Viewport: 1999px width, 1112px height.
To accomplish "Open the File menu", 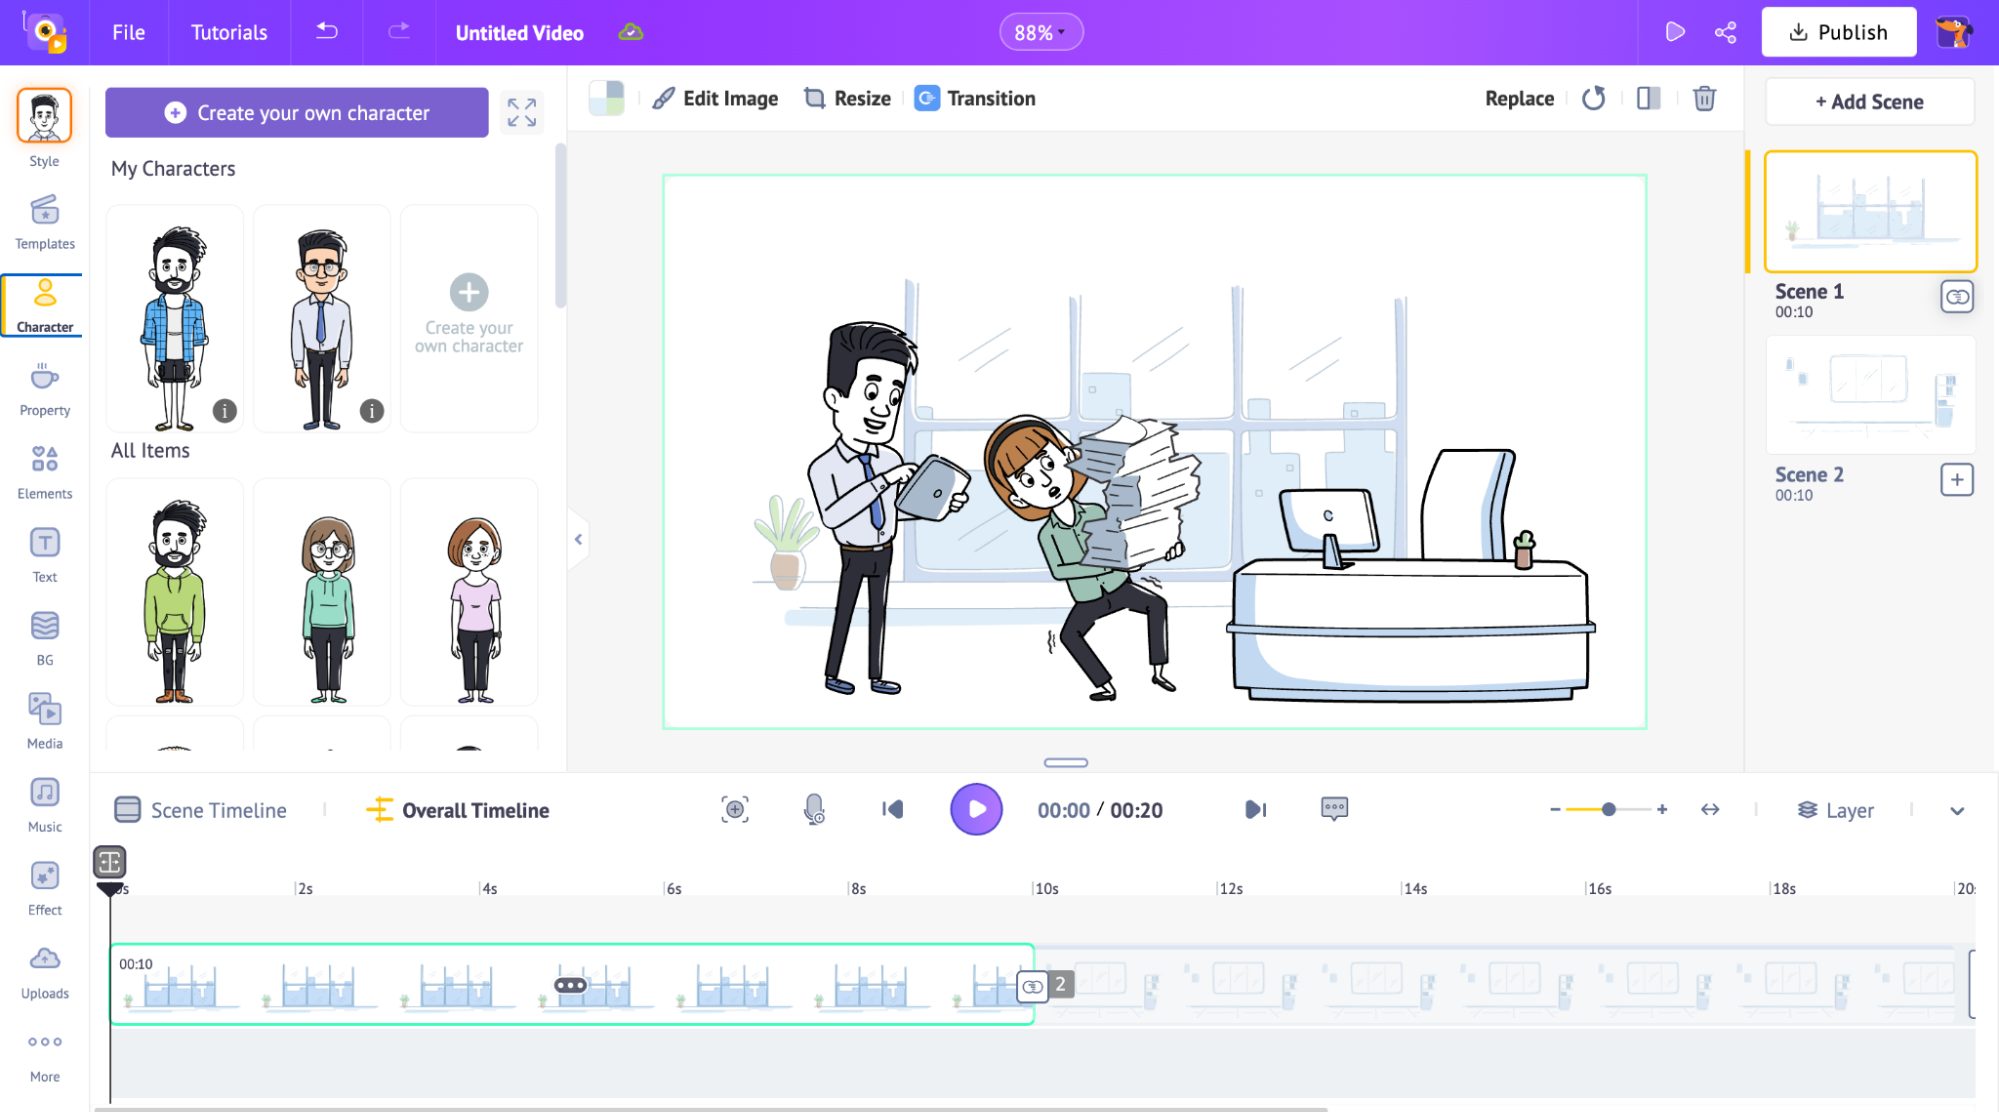I will pos(128,32).
